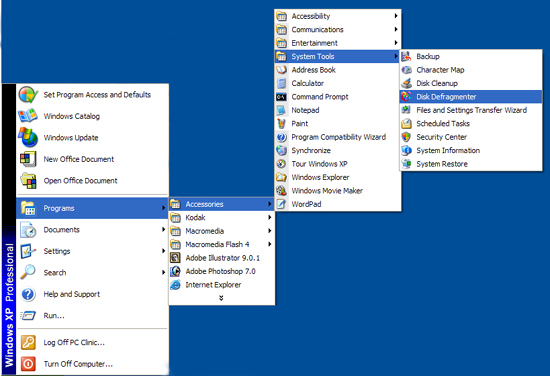The width and height of the screenshot is (550, 376).
Task: Expand the Accessibility submenu arrow
Action: click(x=396, y=16)
